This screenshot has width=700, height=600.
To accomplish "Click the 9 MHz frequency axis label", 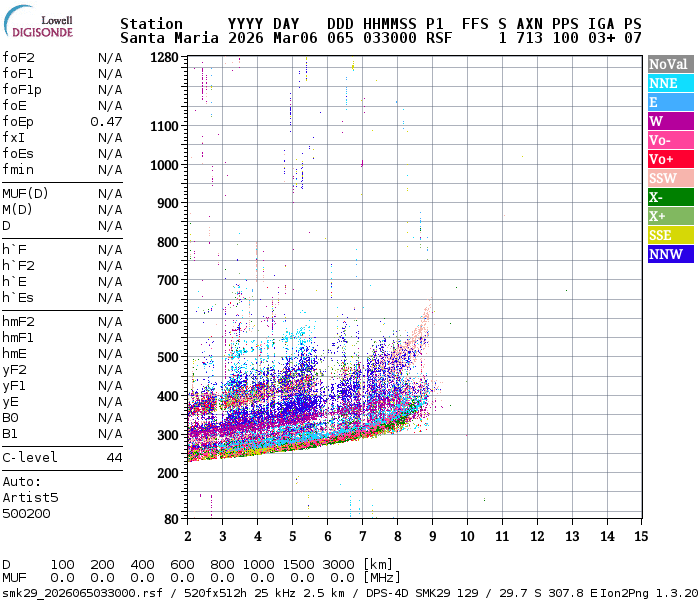I will pos(433,537).
